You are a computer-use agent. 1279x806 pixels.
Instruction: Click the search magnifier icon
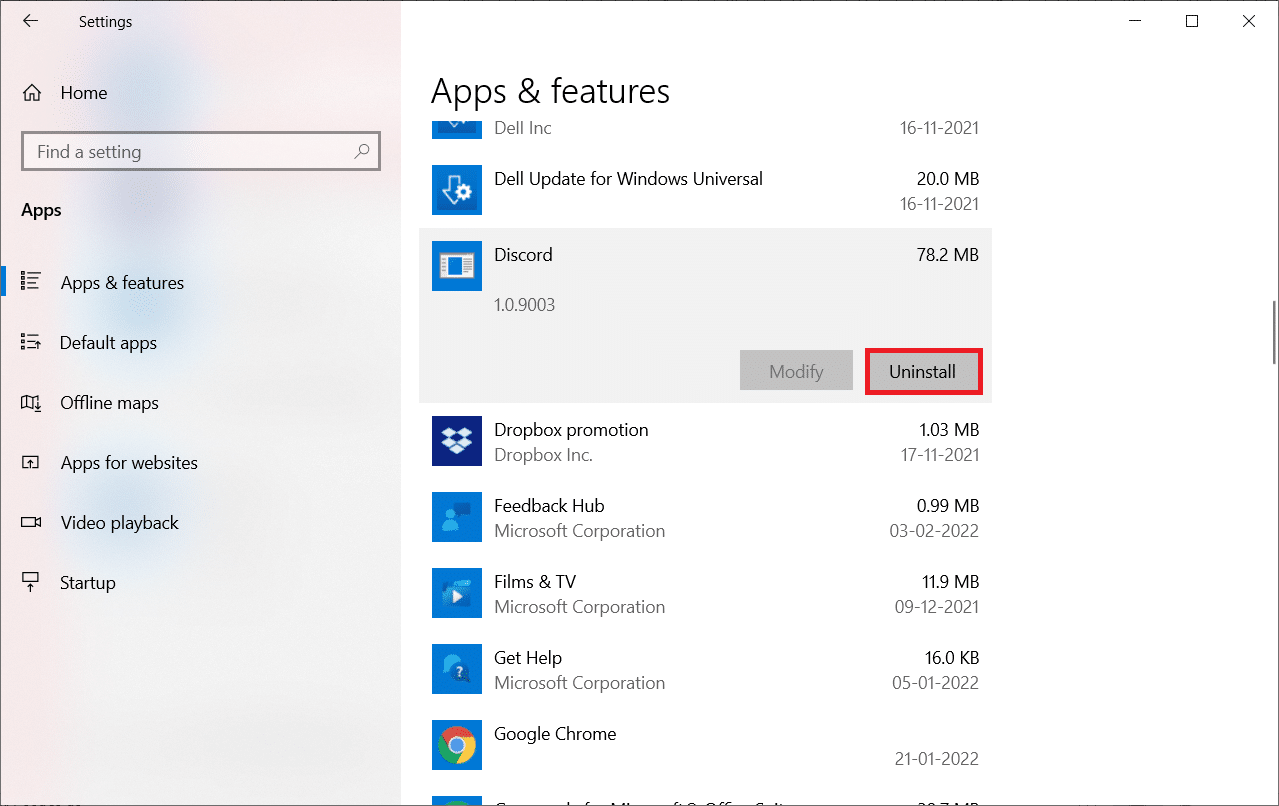point(362,152)
